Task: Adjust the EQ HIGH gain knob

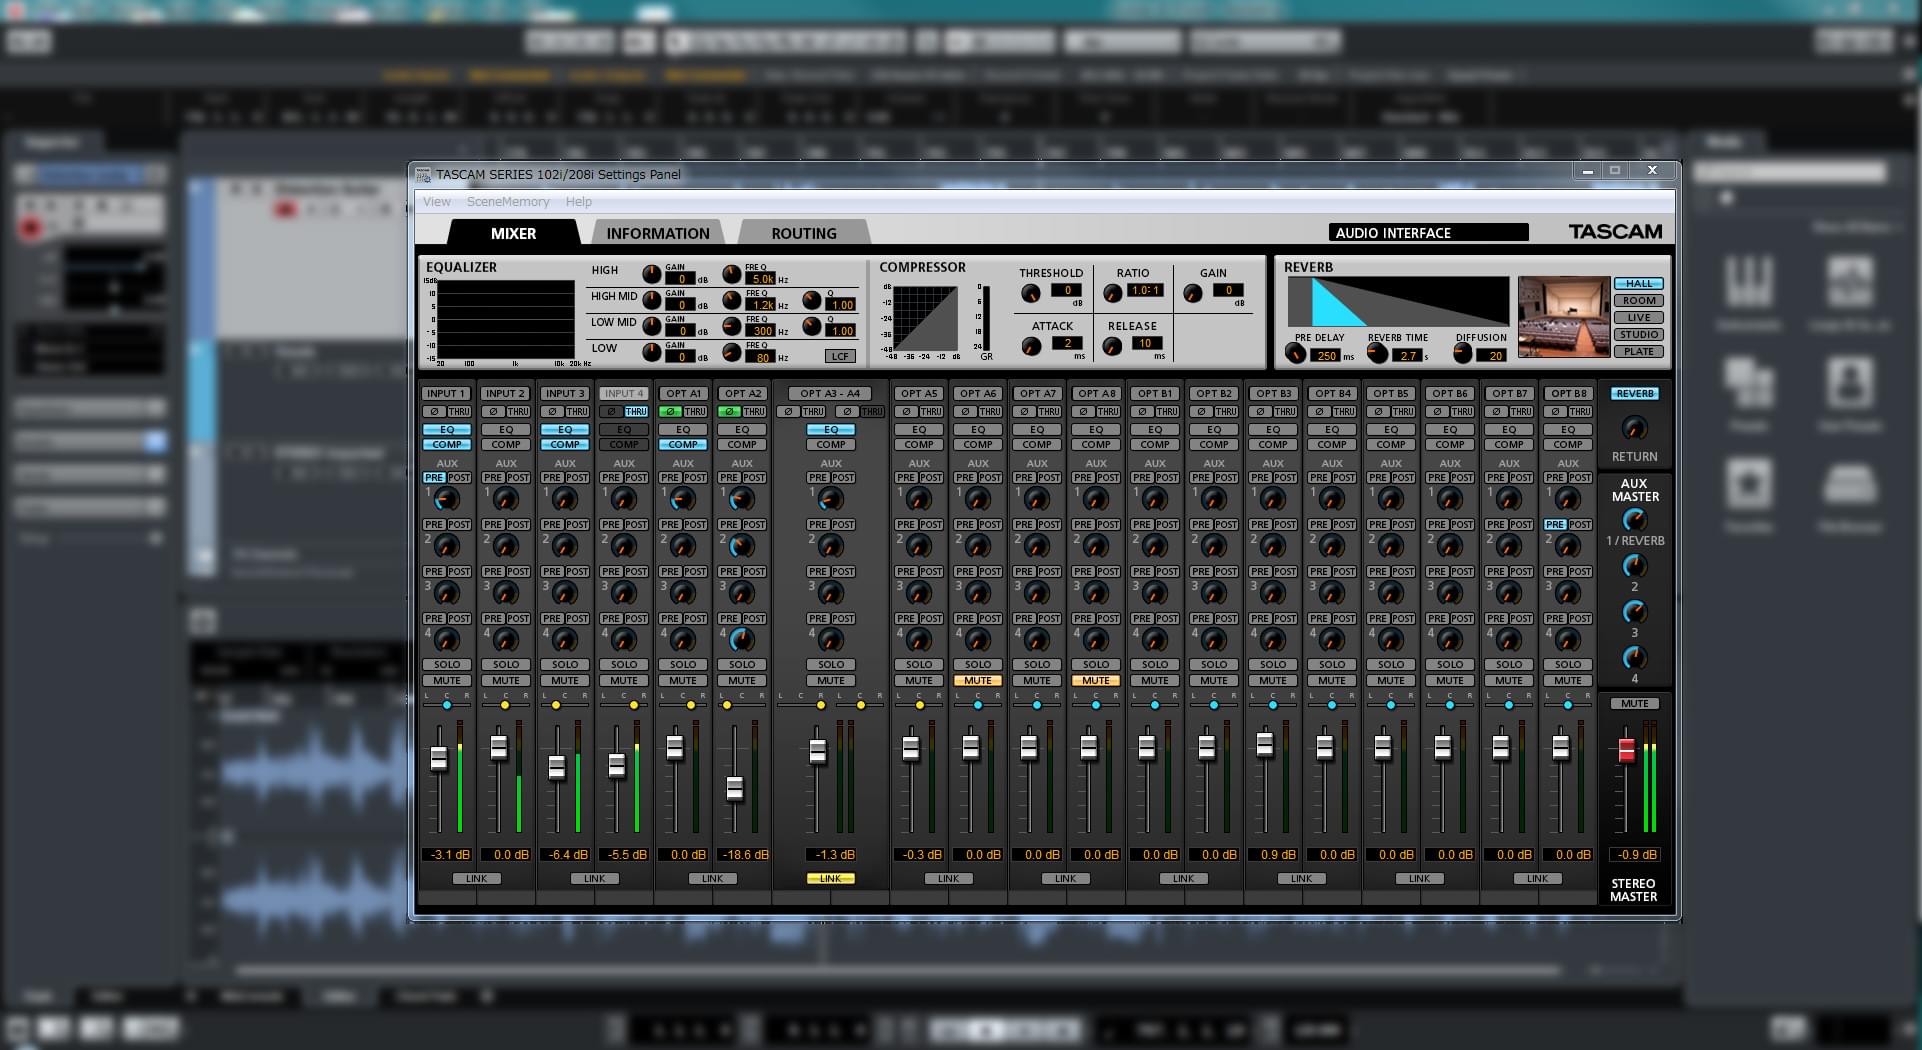Action: [651, 273]
